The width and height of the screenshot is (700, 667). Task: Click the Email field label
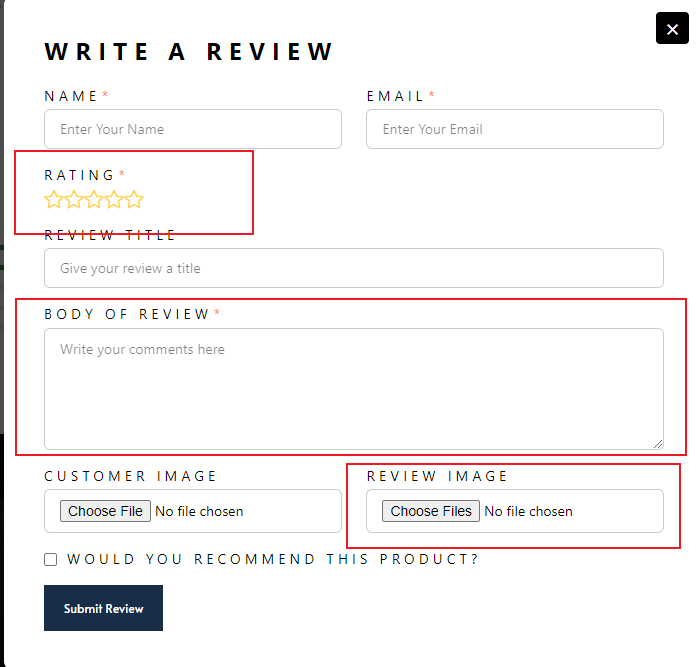(x=396, y=96)
